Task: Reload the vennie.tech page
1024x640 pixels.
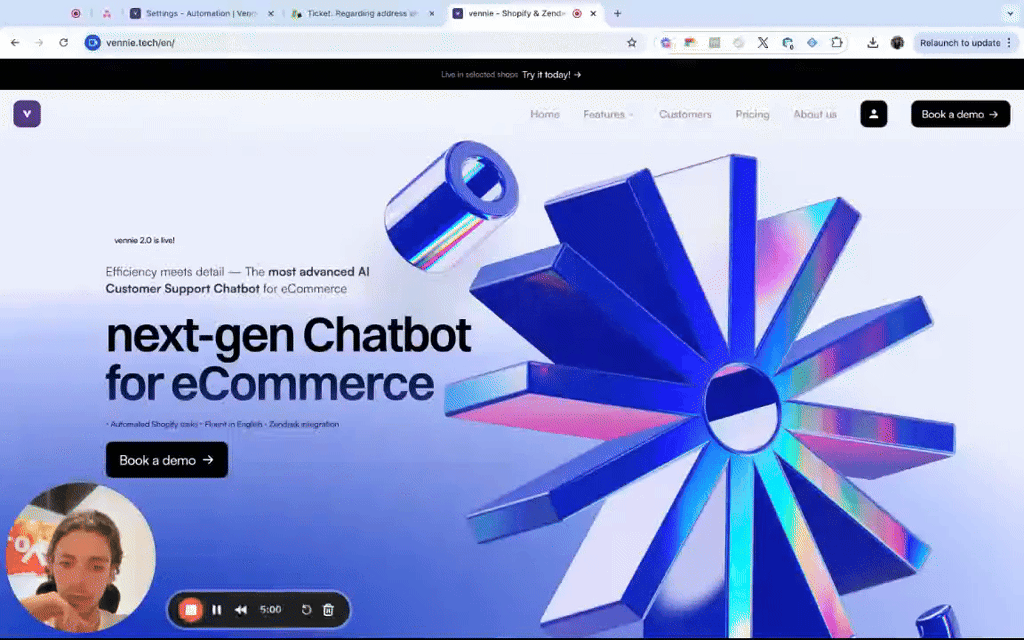Action: click(x=63, y=42)
